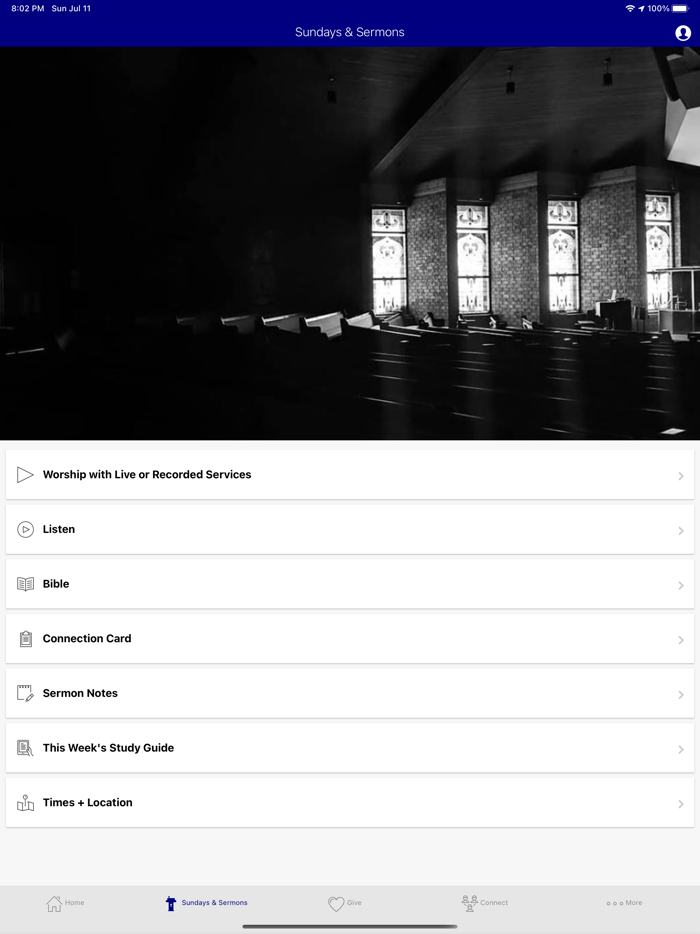Tap the Study Guide document icon
The image size is (700, 934).
pos(25,748)
